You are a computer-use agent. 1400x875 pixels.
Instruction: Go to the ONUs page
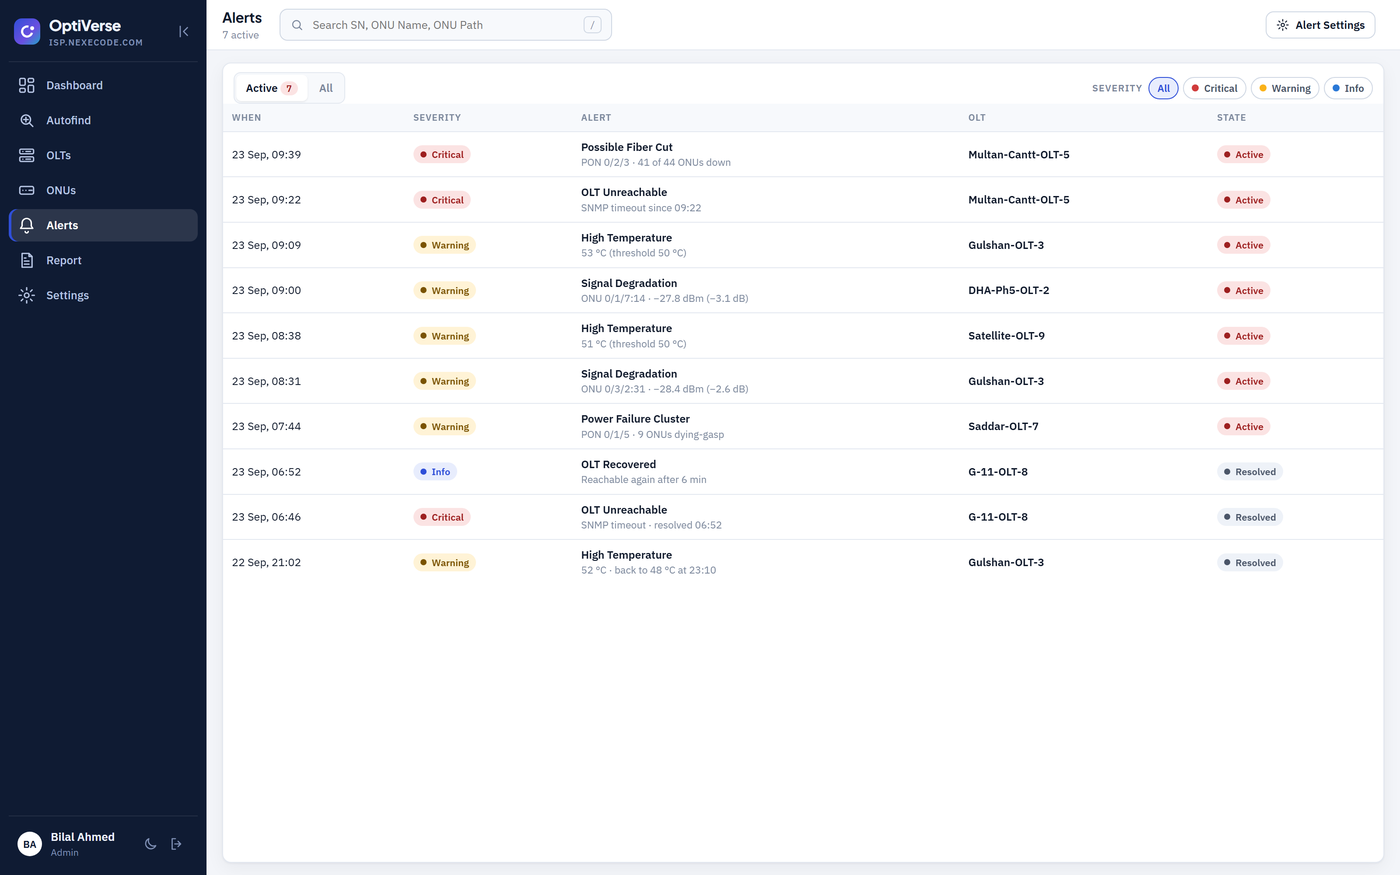click(x=103, y=190)
